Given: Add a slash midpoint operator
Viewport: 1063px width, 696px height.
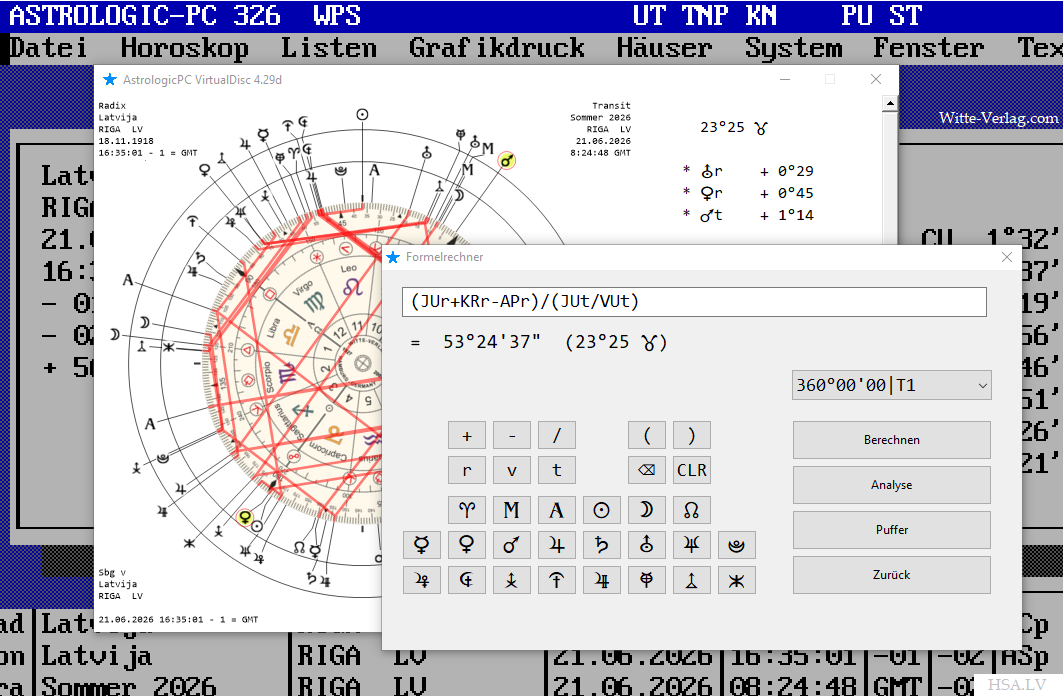Looking at the screenshot, I should pos(557,435).
